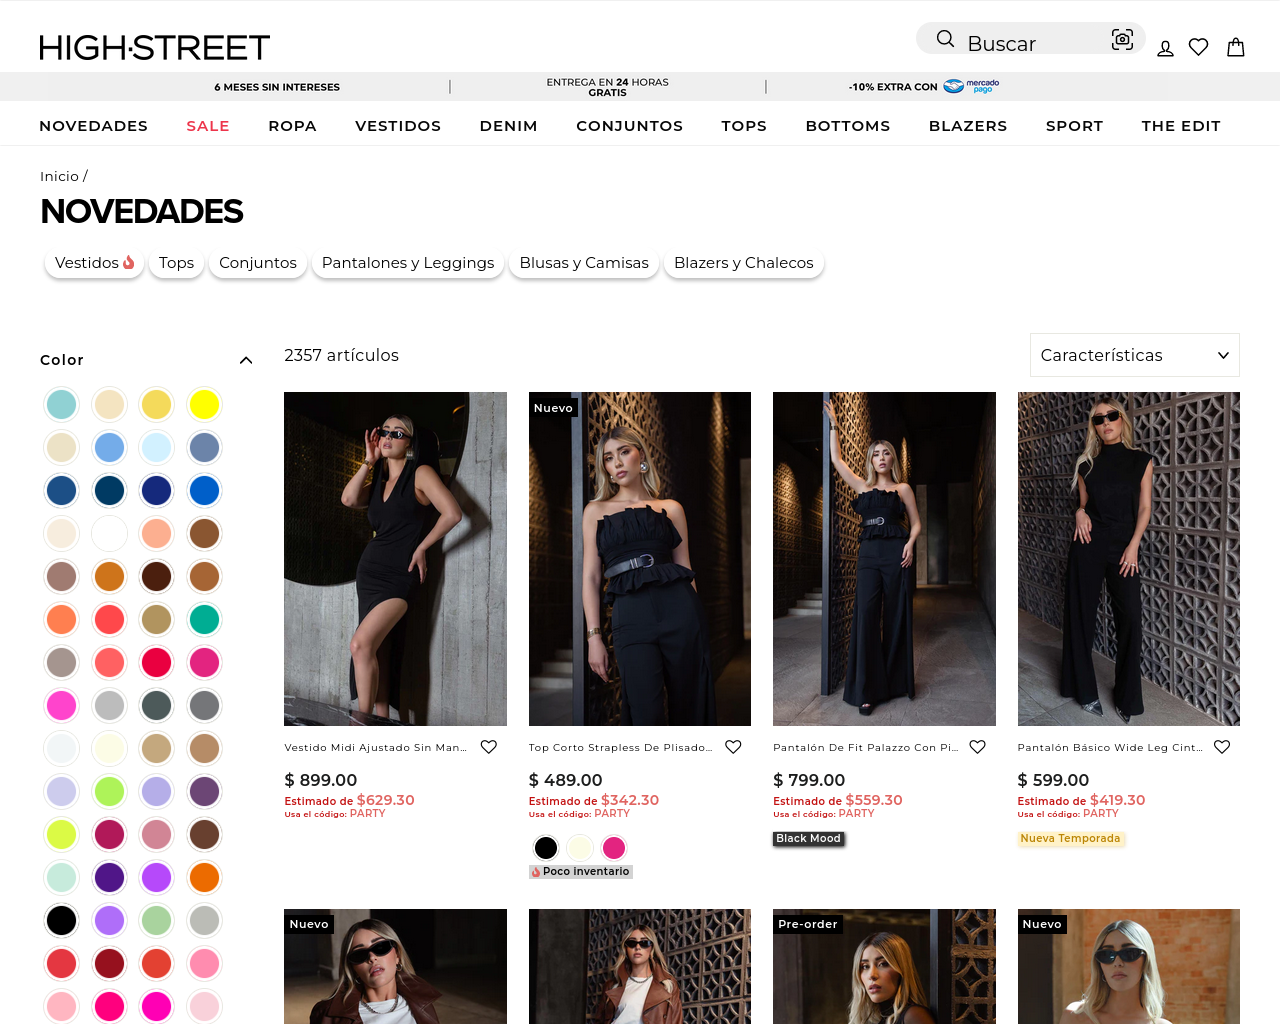Click the Poco inventario label
The width and height of the screenshot is (1280, 1024).
point(581,872)
